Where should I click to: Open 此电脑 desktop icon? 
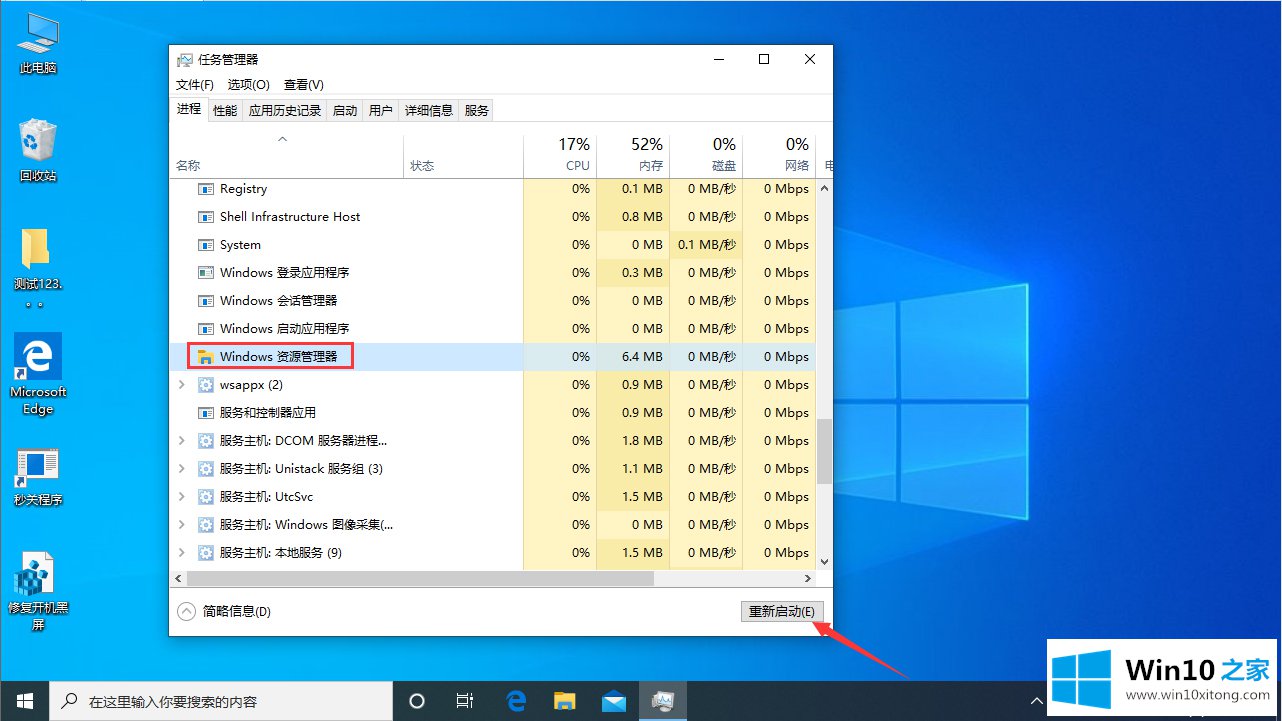[x=38, y=44]
